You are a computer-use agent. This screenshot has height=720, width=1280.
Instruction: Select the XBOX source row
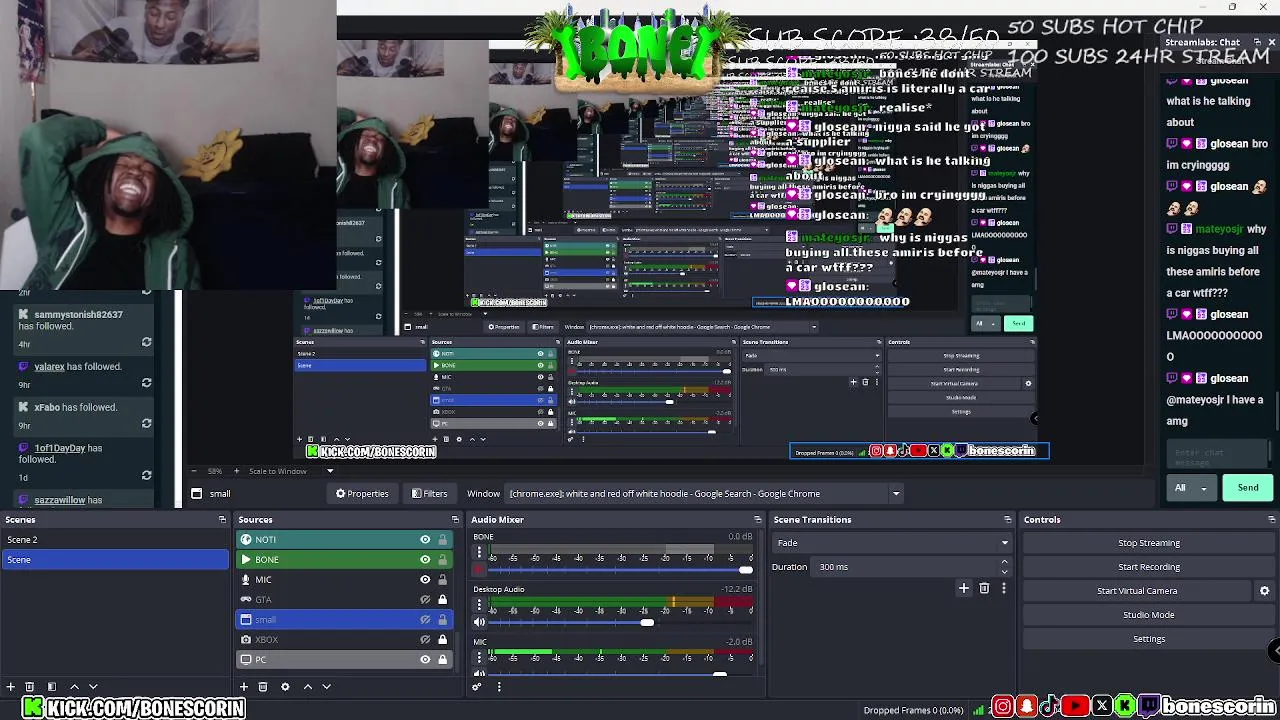click(x=343, y=640)
